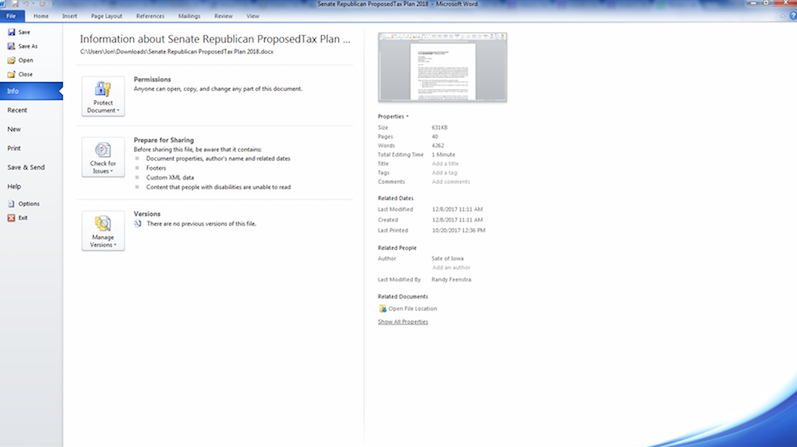Click the Undo icon in Quick Access Toolbar
This screenshot has width=797, height=447.
point(25,4)
